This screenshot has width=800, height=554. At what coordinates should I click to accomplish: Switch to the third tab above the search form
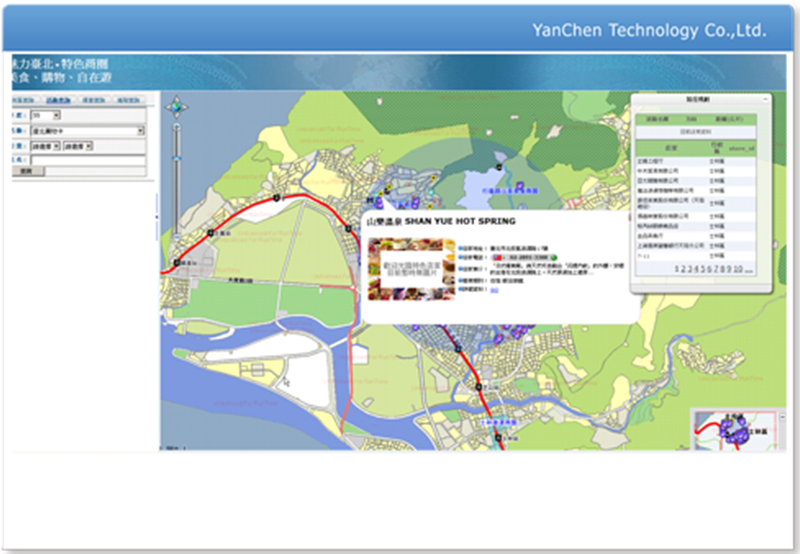point(91,101)
